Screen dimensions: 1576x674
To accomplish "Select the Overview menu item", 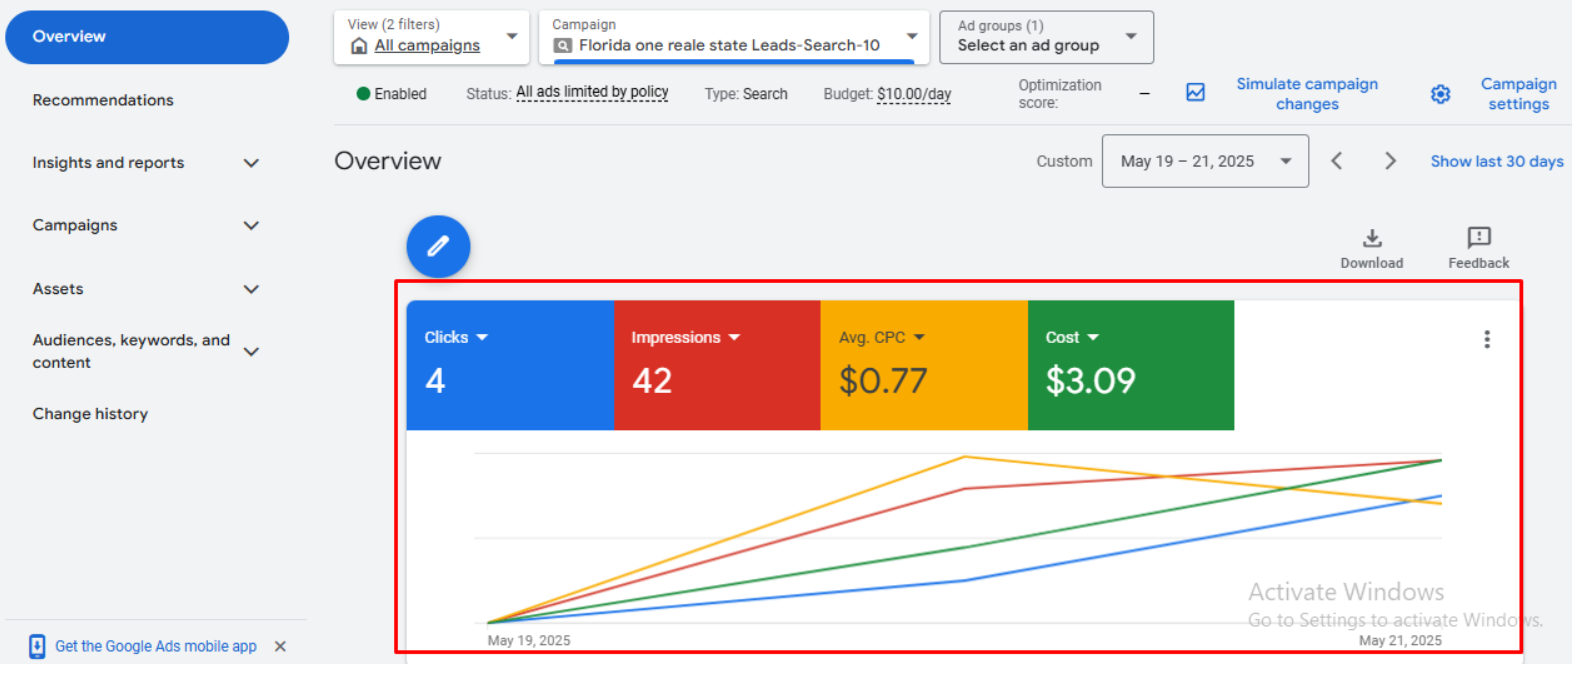I will pos(147,37).
